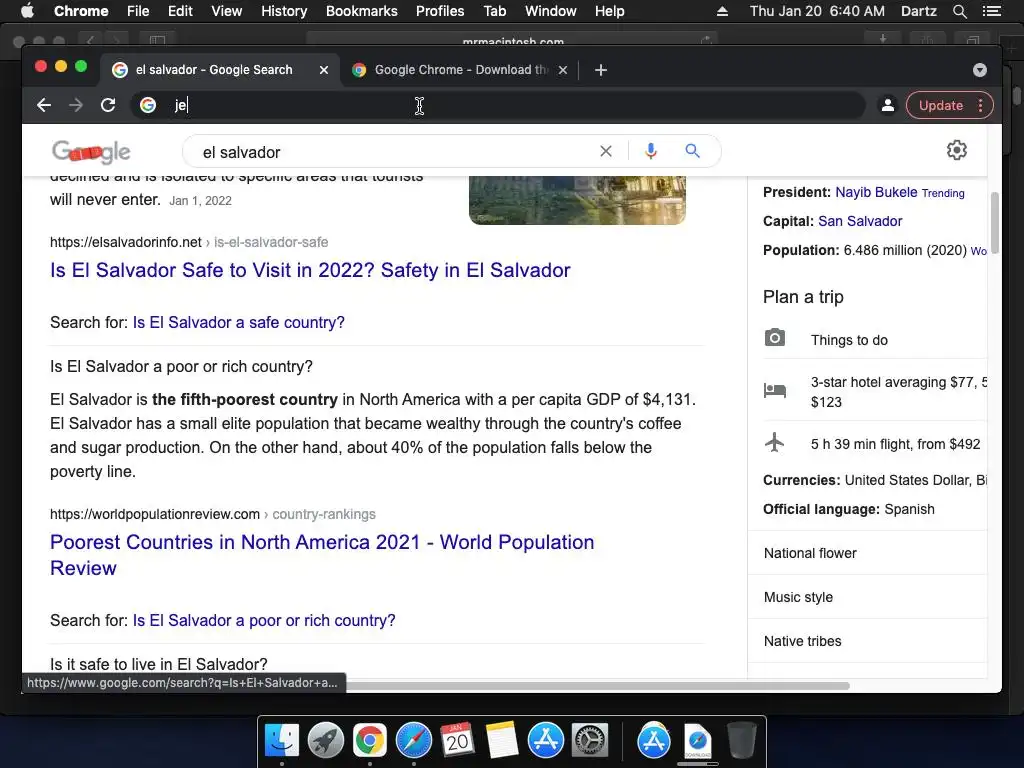Open the San Salvador capital link

(x=860, y=221)
